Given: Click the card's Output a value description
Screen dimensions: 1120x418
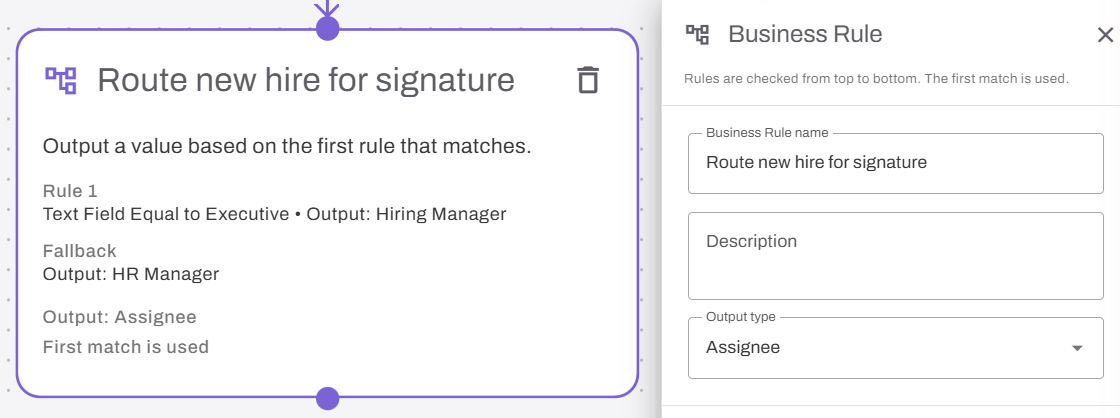Looking at the screenshot, I should [287, 147].
